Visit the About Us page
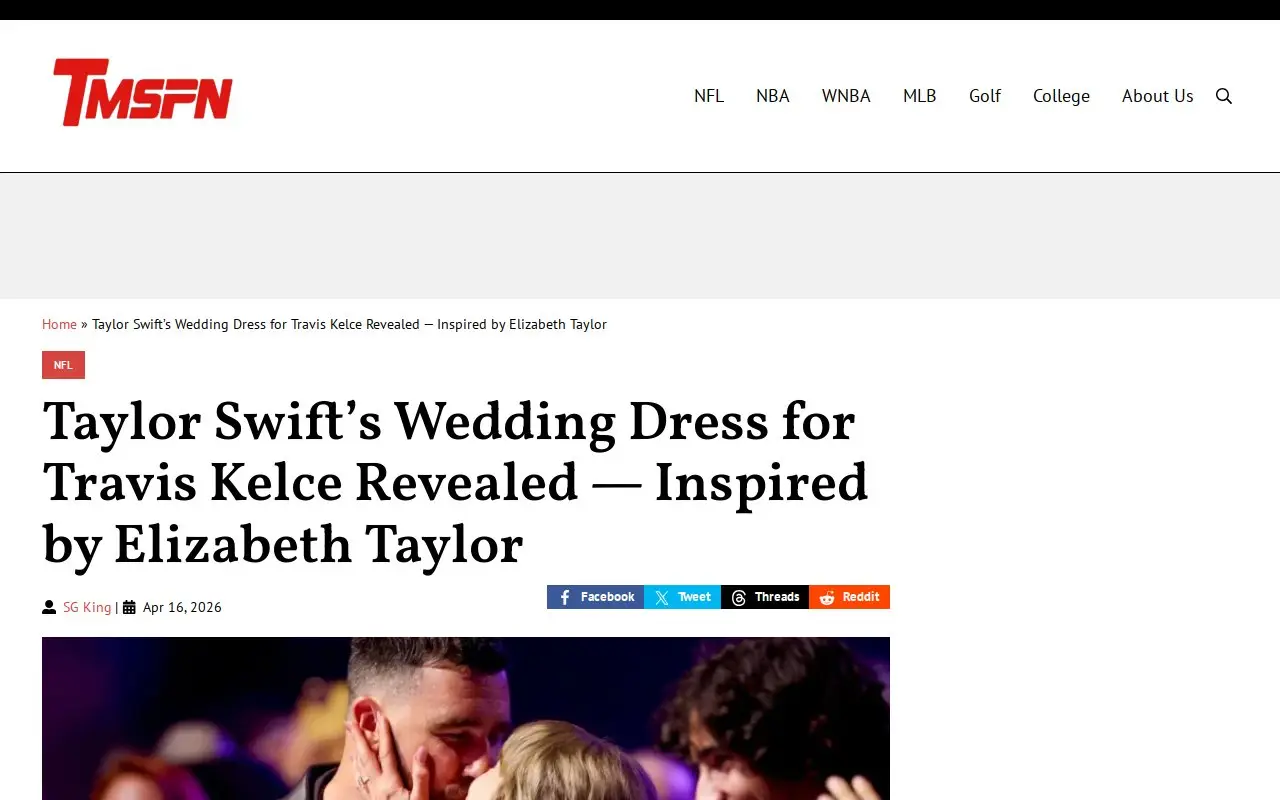The image size is (1280, 800). click(x=1158, y=96)
